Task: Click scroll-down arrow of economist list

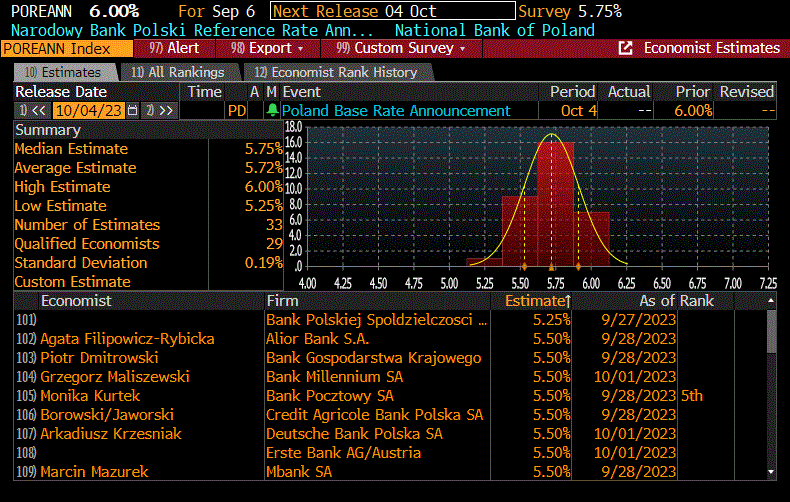Action: [771, 472]
